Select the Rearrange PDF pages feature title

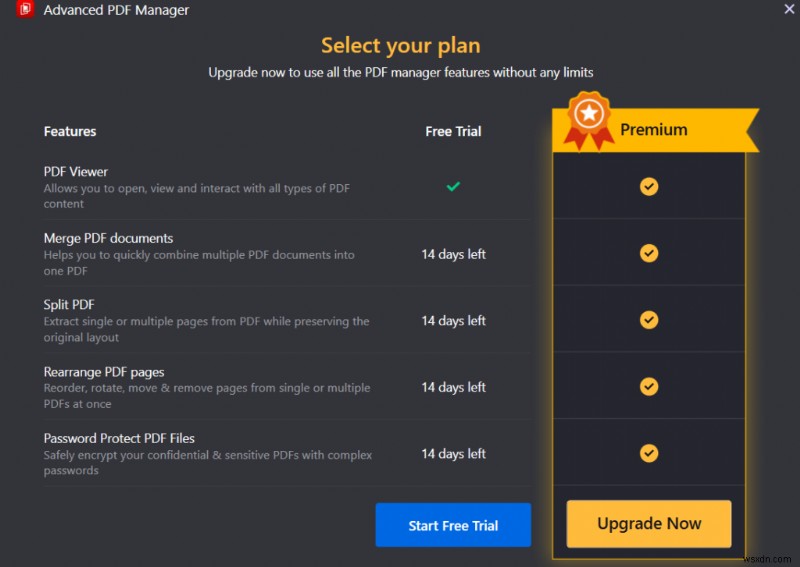pyautogui.click(x=104, y=372)
